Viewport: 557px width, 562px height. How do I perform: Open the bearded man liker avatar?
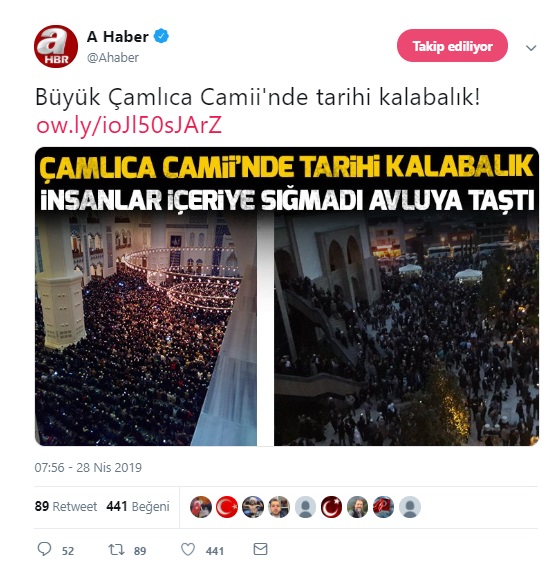(x=358, y=507)
